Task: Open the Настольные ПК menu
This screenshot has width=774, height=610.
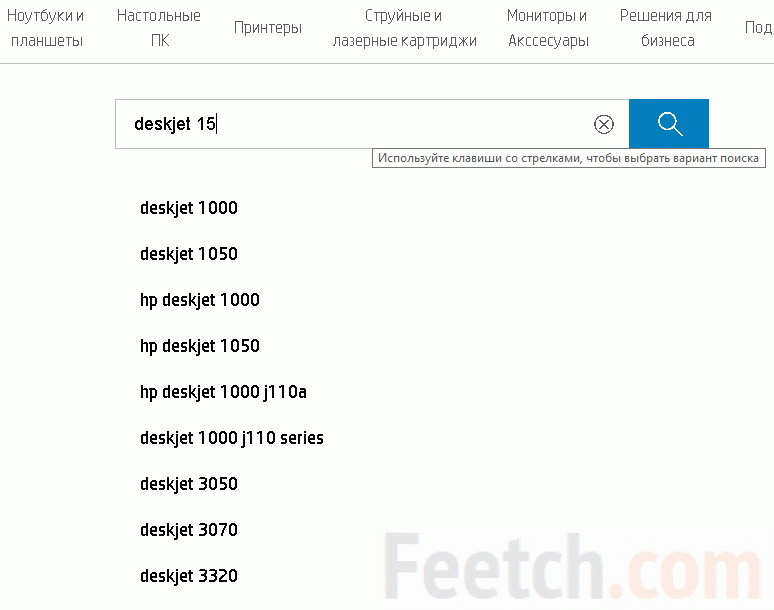Action: tap(159, 29)
